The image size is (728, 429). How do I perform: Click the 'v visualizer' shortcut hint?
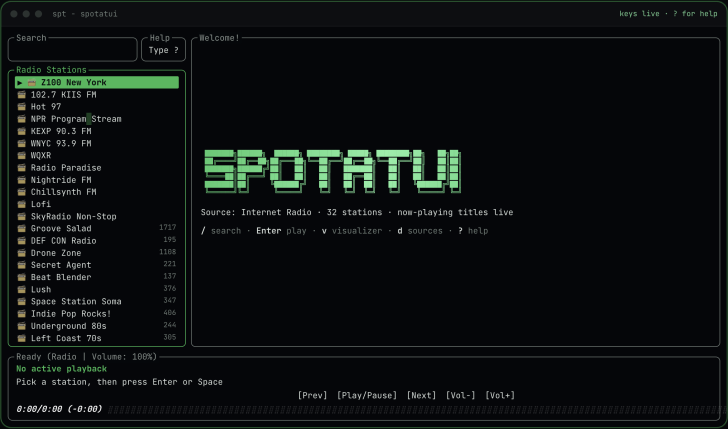(352, 231)
